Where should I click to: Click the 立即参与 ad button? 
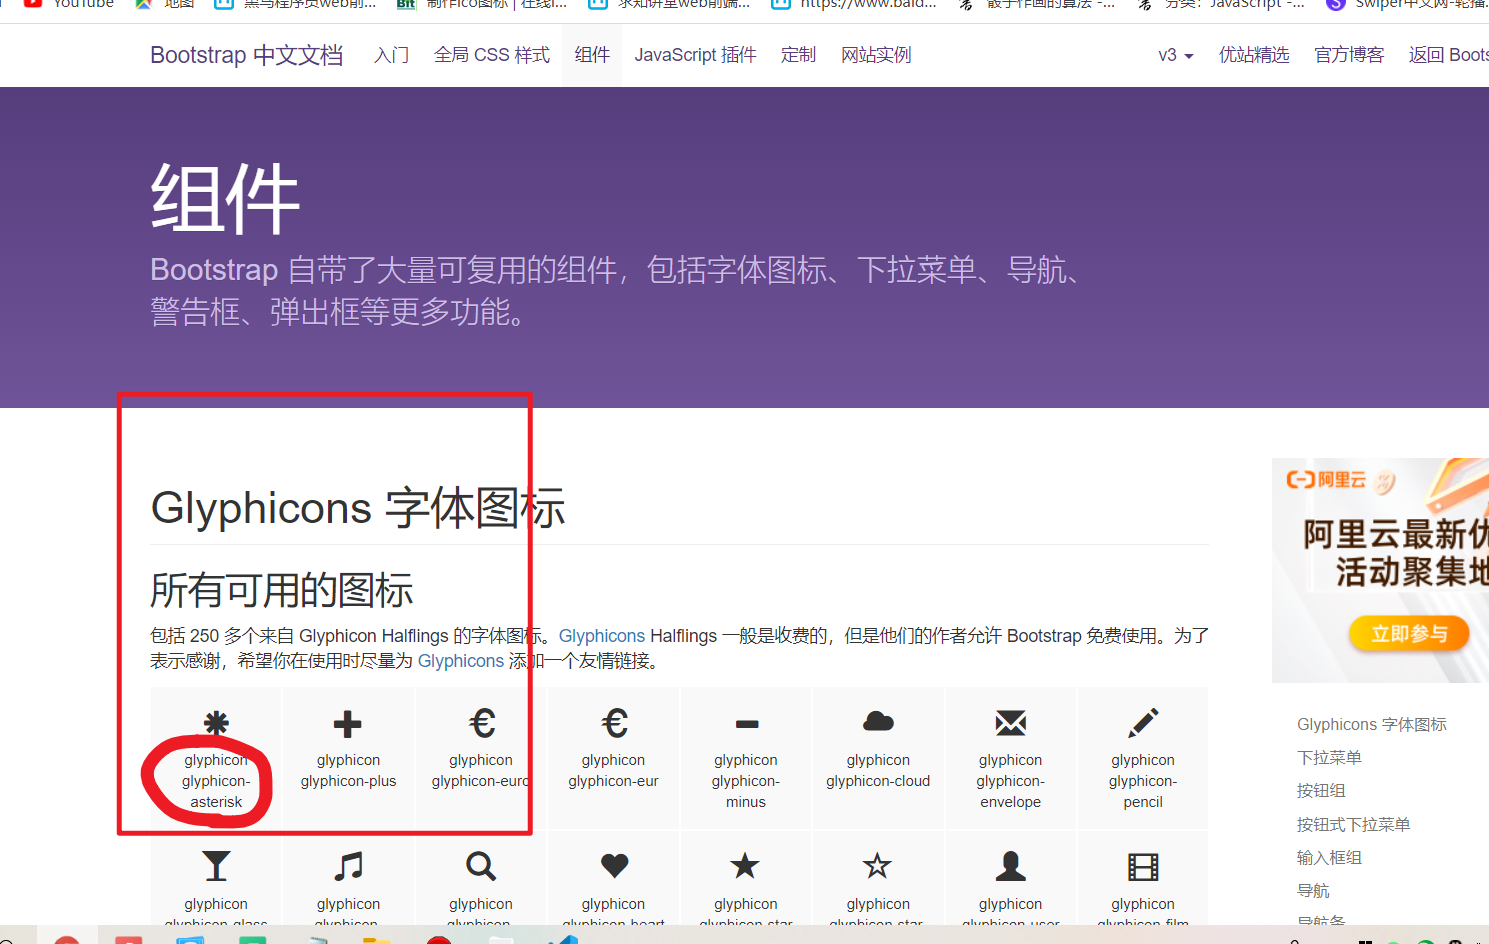tap(1409, 634)
